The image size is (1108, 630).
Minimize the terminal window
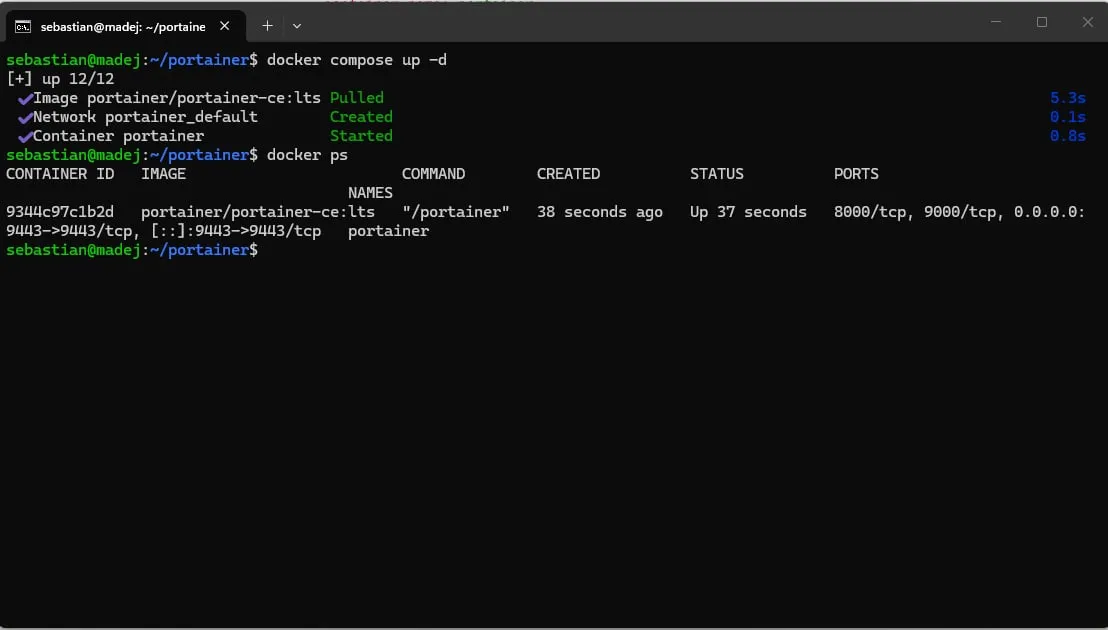click(996, 22)
